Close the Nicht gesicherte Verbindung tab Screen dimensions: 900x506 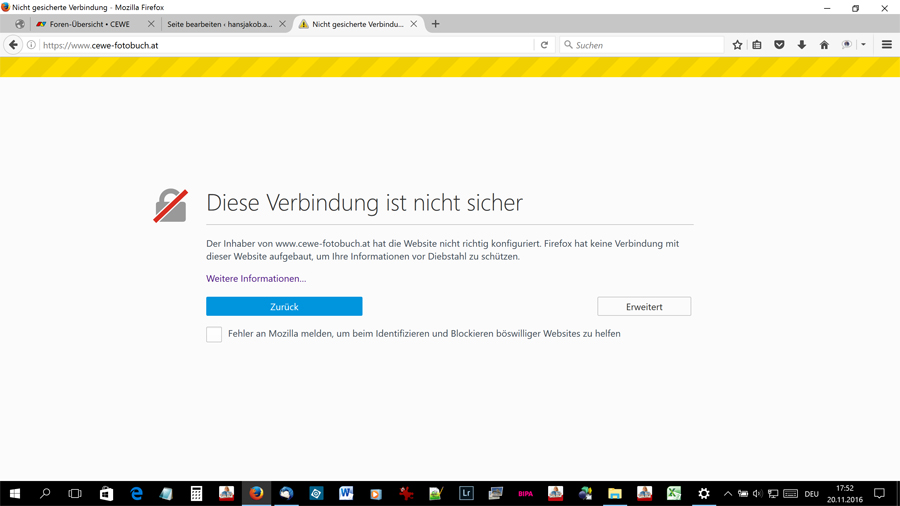[414, 24]
